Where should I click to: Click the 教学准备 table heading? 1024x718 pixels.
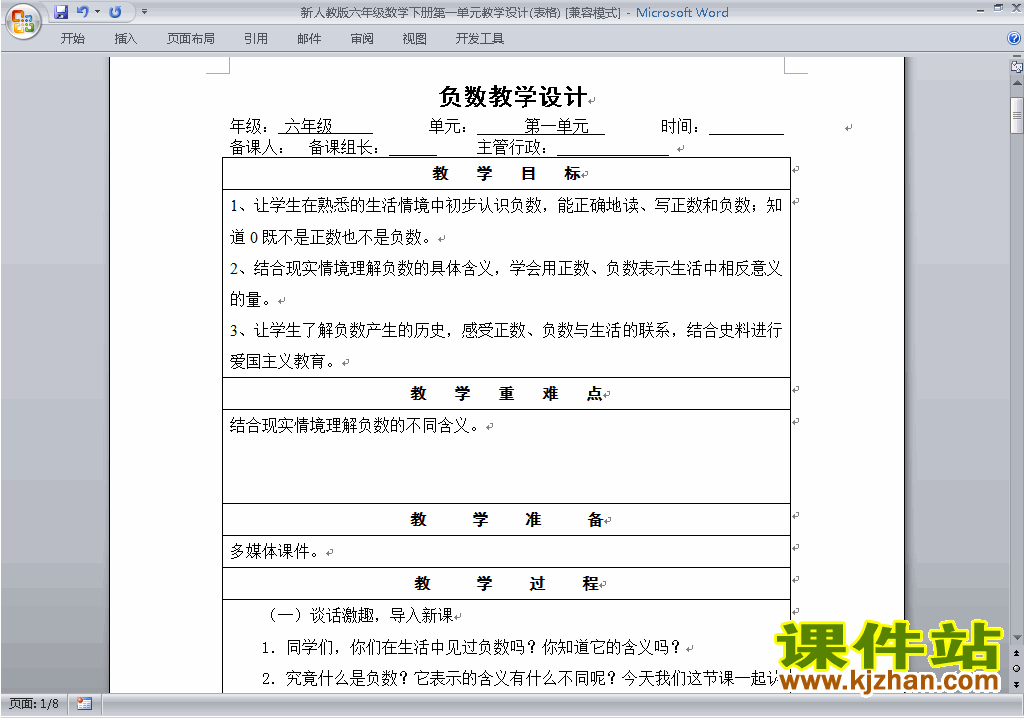507,519
